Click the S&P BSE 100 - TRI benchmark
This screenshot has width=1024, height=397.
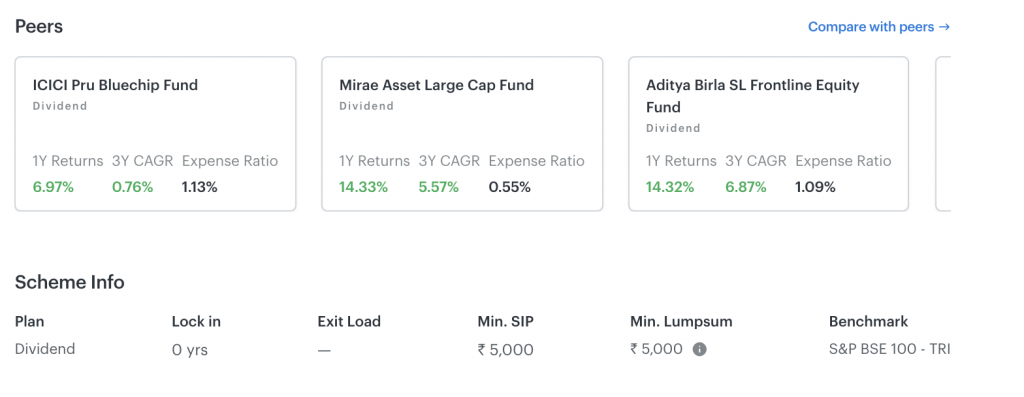[x=889, y=349]
